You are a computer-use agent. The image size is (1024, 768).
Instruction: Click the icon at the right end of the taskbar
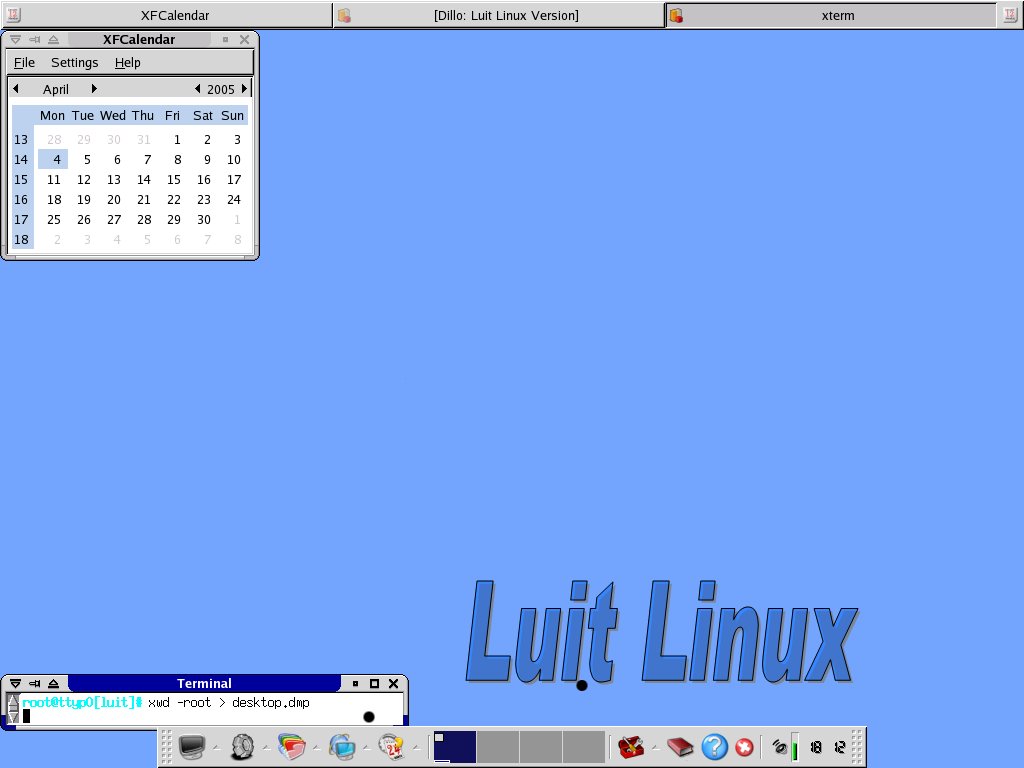tap(1010, 15)
